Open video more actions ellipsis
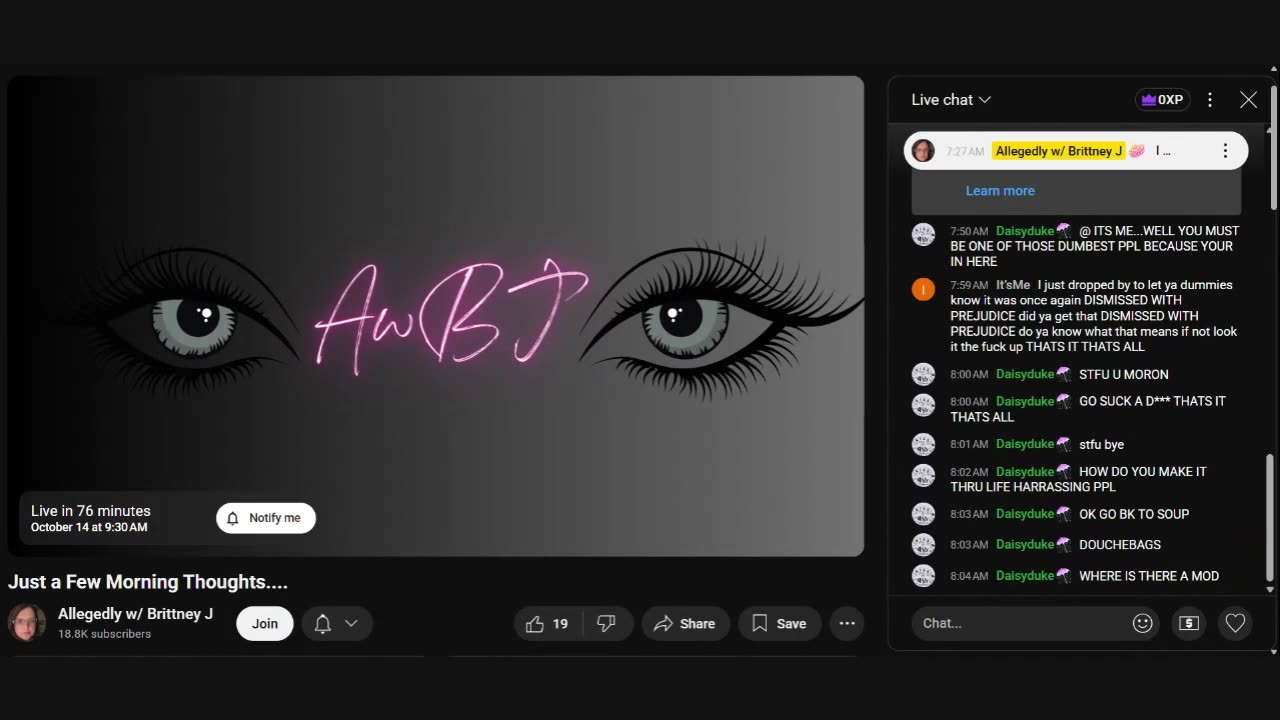1280x720 pixels. coord(847,624)
